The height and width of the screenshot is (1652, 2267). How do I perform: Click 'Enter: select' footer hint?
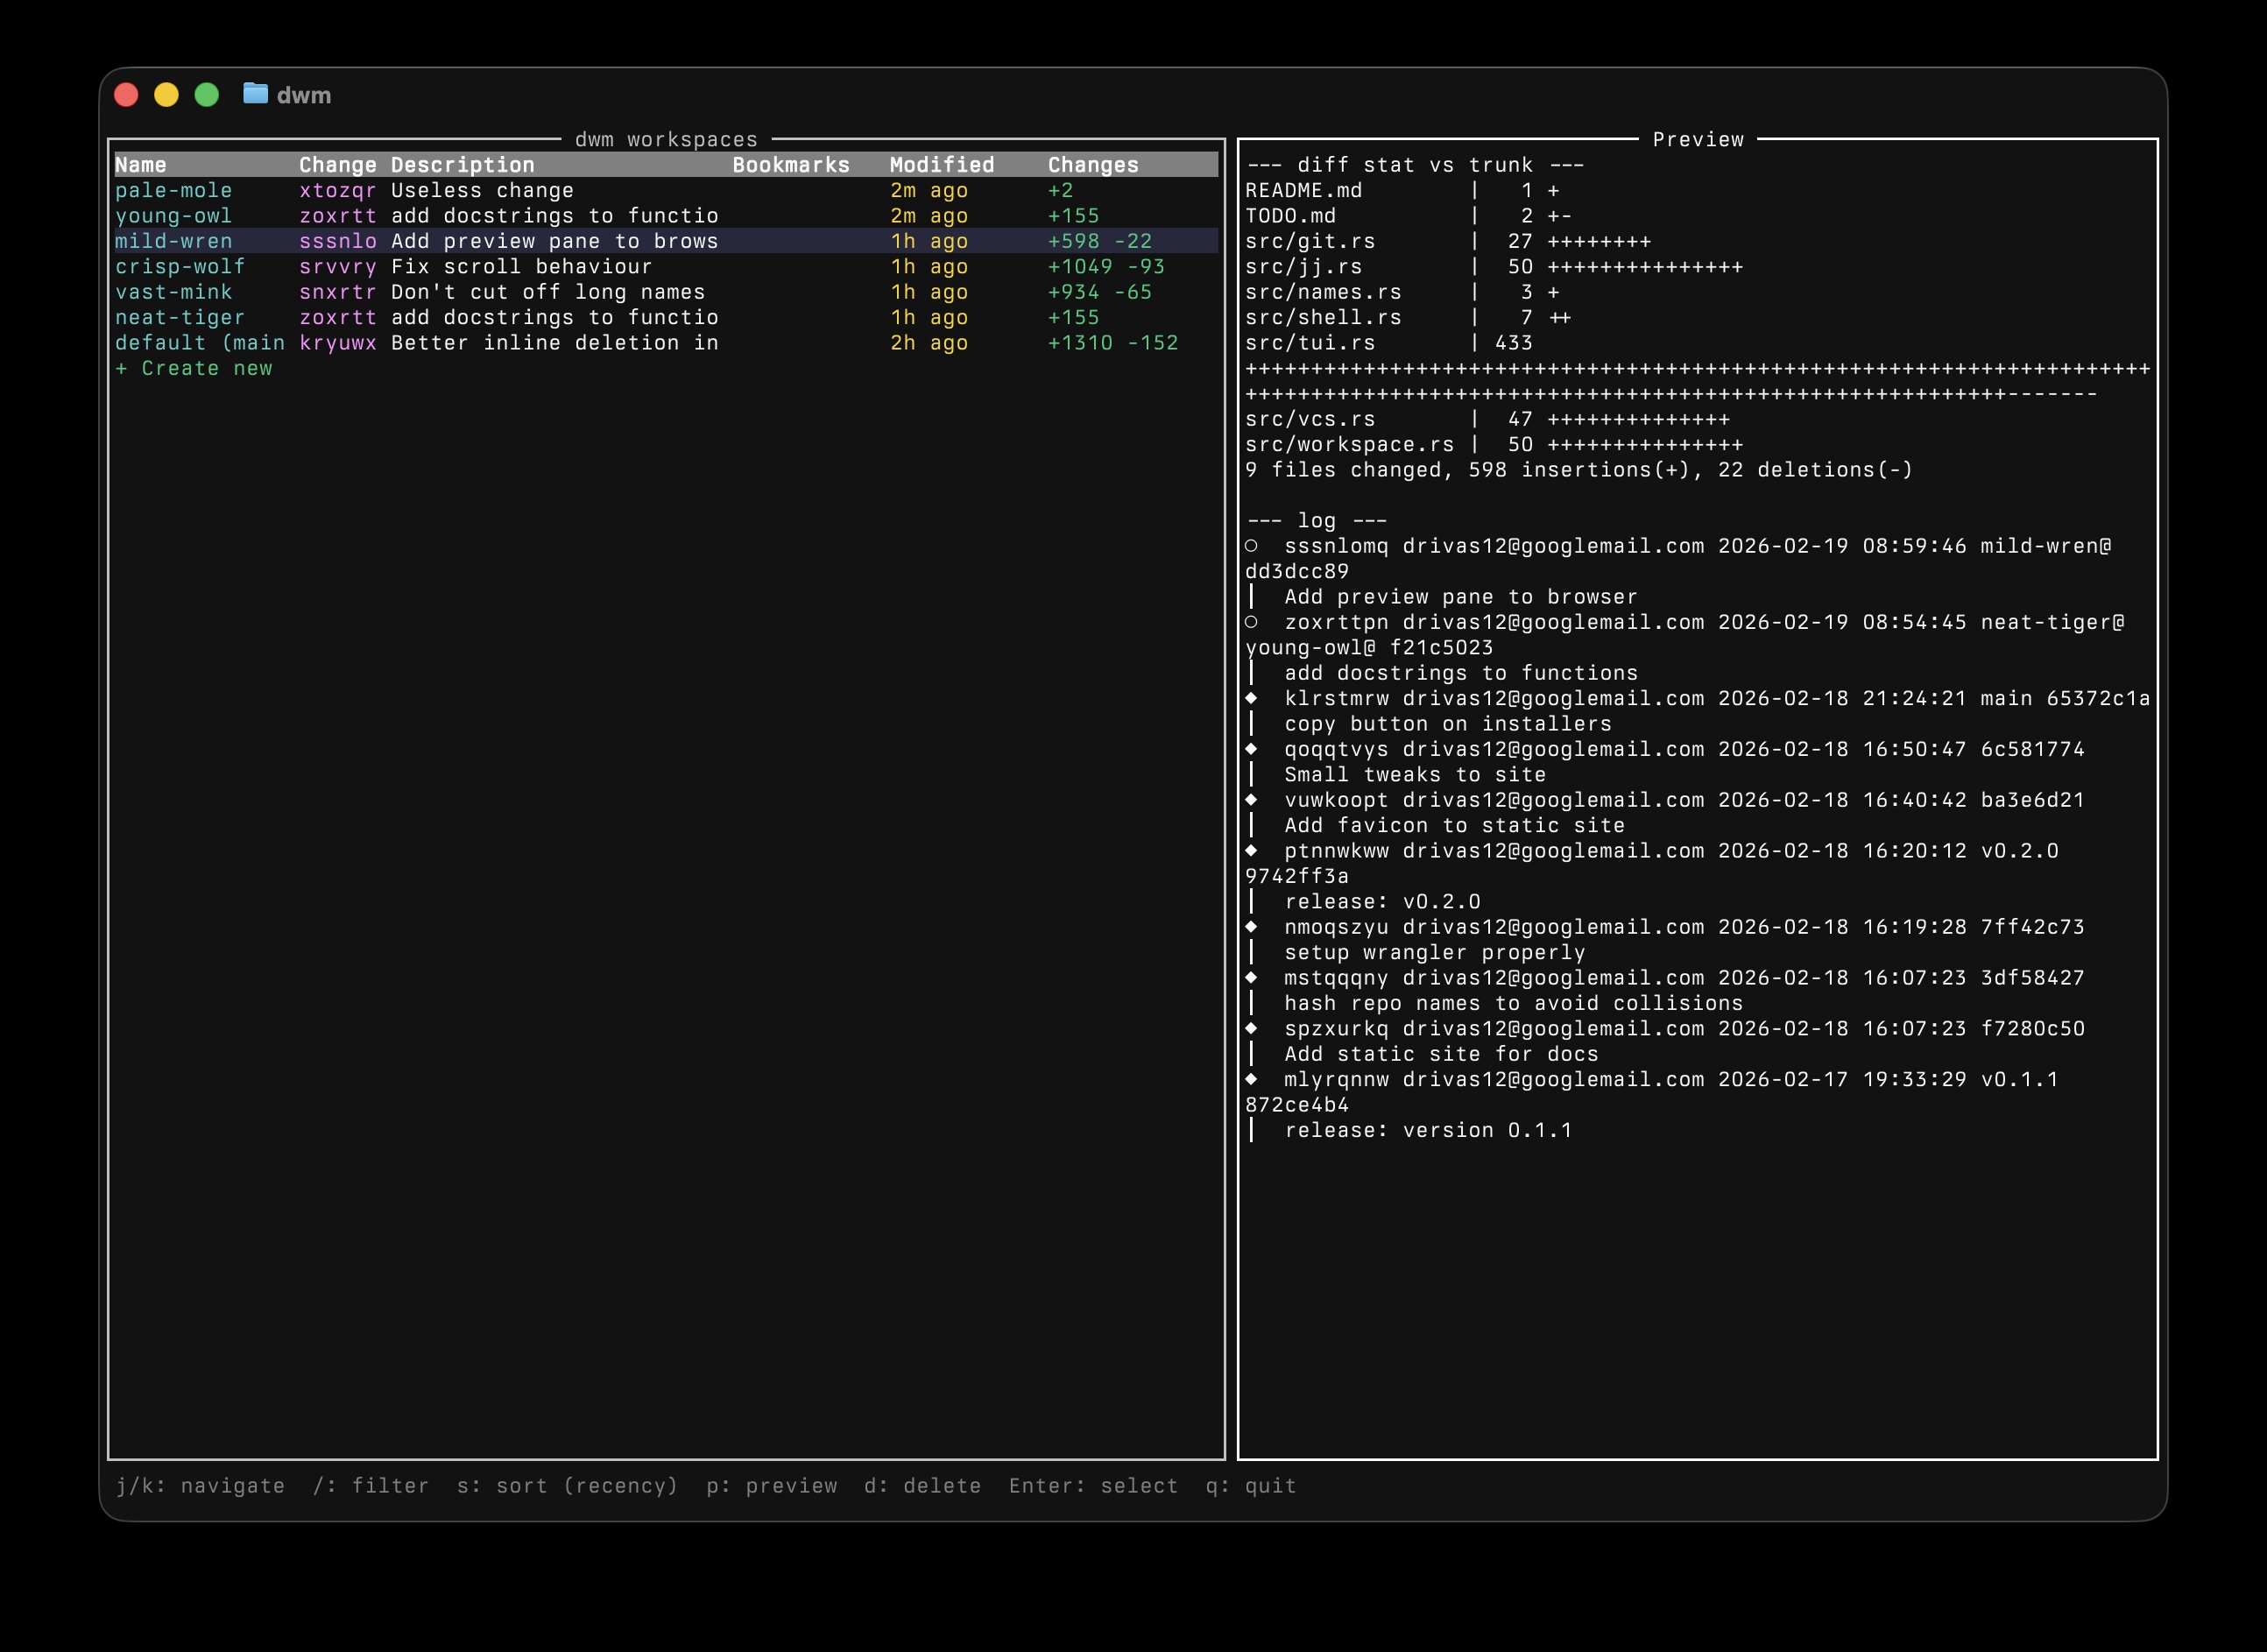coord(1093,1486)
